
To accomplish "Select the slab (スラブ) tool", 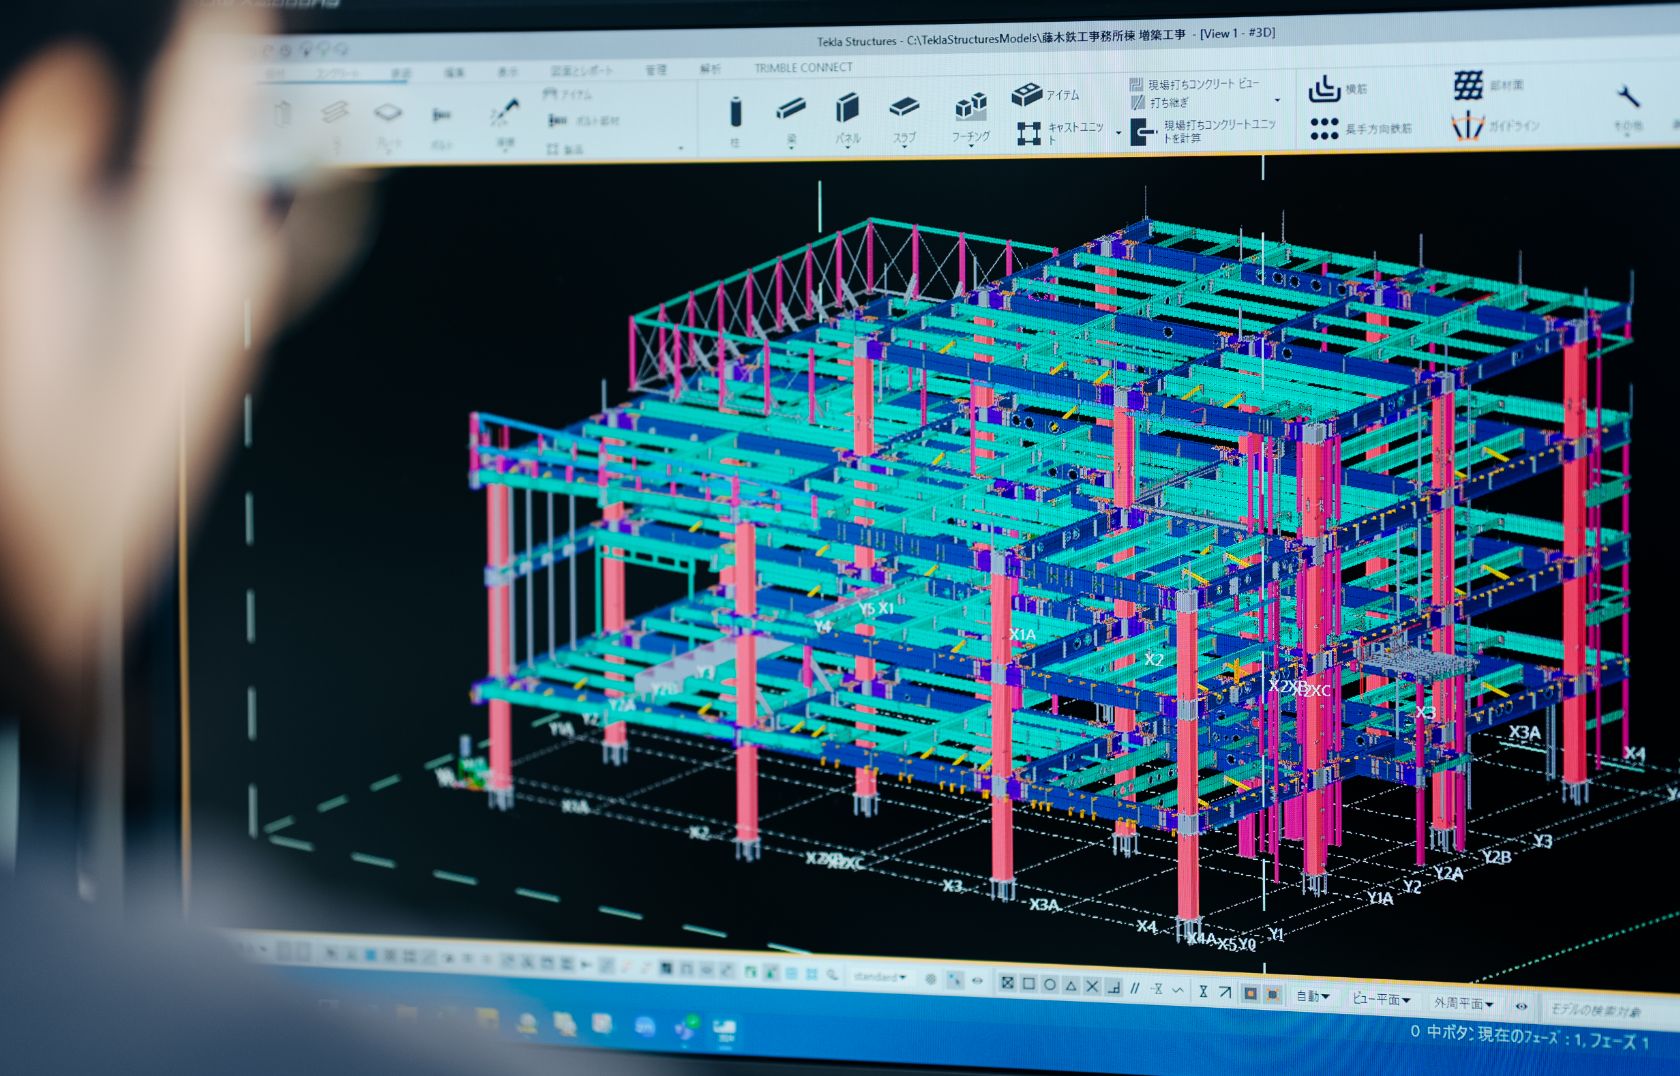I will [x=904, y=107].
